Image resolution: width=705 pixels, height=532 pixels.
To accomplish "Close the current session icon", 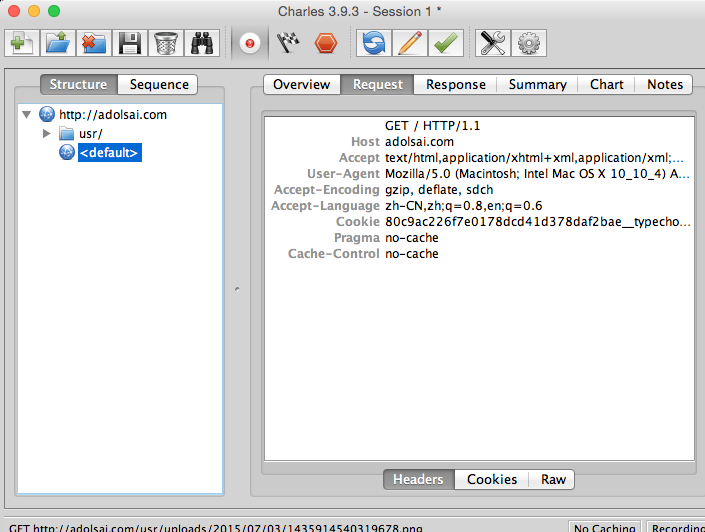I will (x=94, y=43).
